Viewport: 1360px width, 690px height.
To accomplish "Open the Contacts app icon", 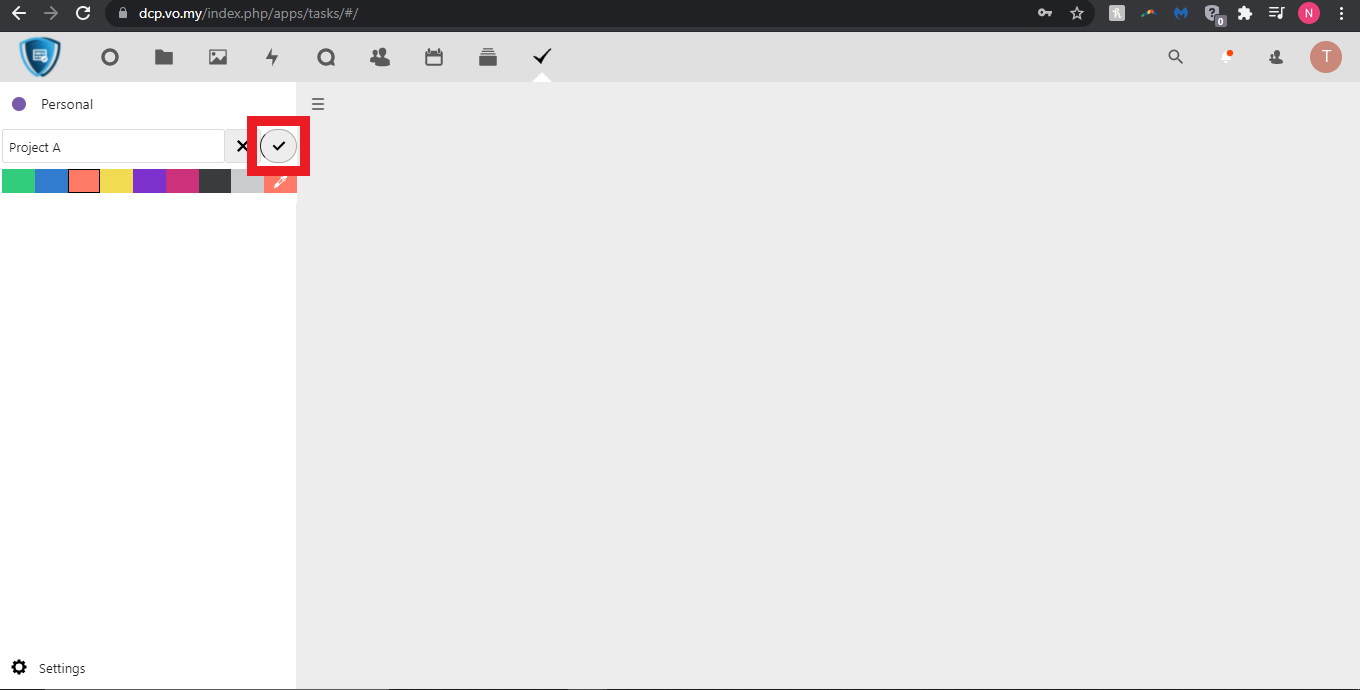I will point(380,57).
